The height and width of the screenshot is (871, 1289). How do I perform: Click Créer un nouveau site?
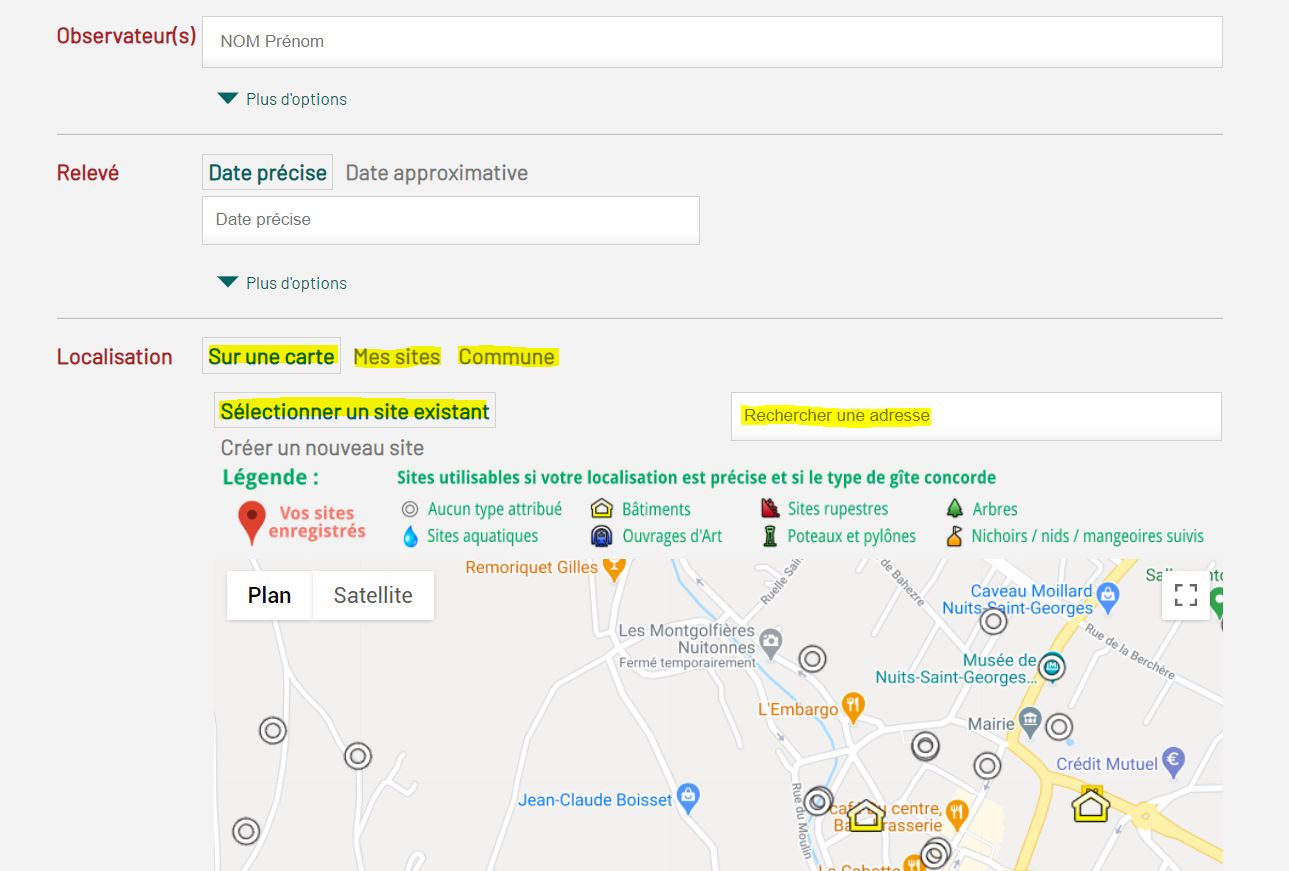322,448
